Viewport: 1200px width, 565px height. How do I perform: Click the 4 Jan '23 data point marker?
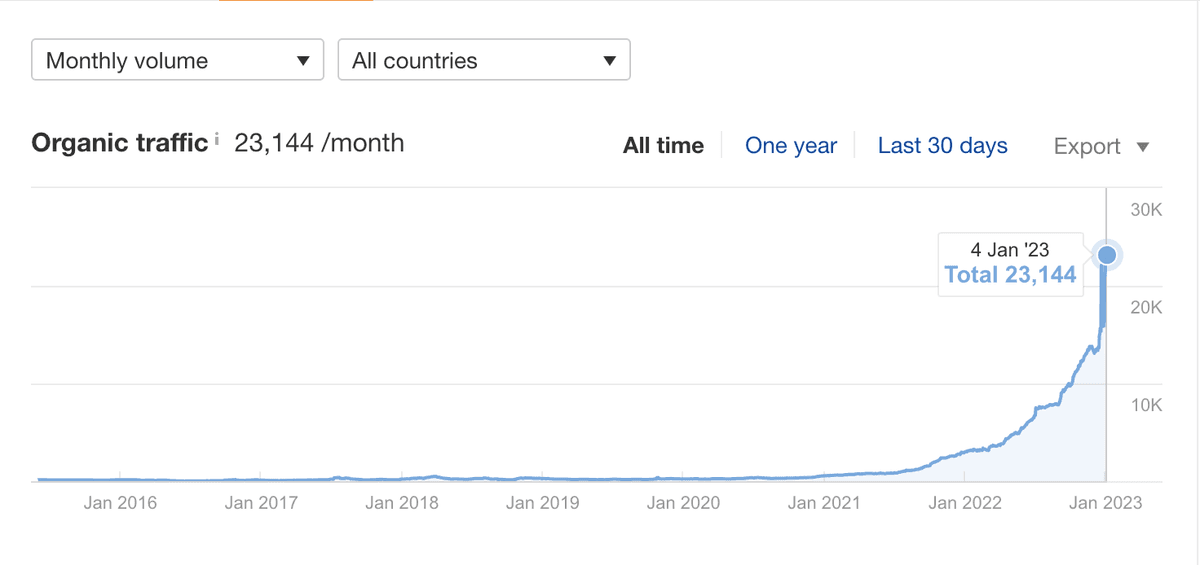pyautogui.click(x=1106, y=255)
